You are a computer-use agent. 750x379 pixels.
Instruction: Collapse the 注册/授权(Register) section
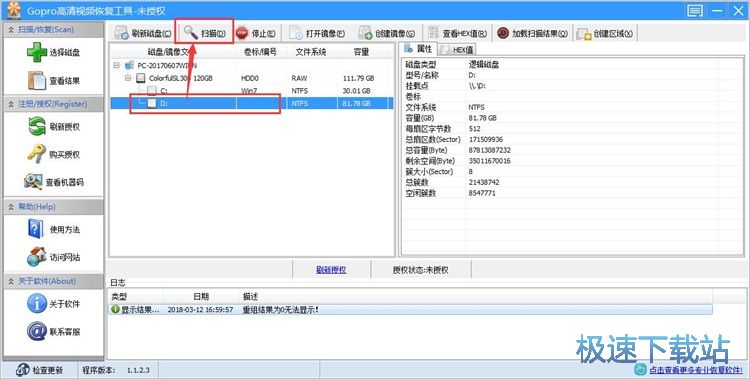coord(53,103)
